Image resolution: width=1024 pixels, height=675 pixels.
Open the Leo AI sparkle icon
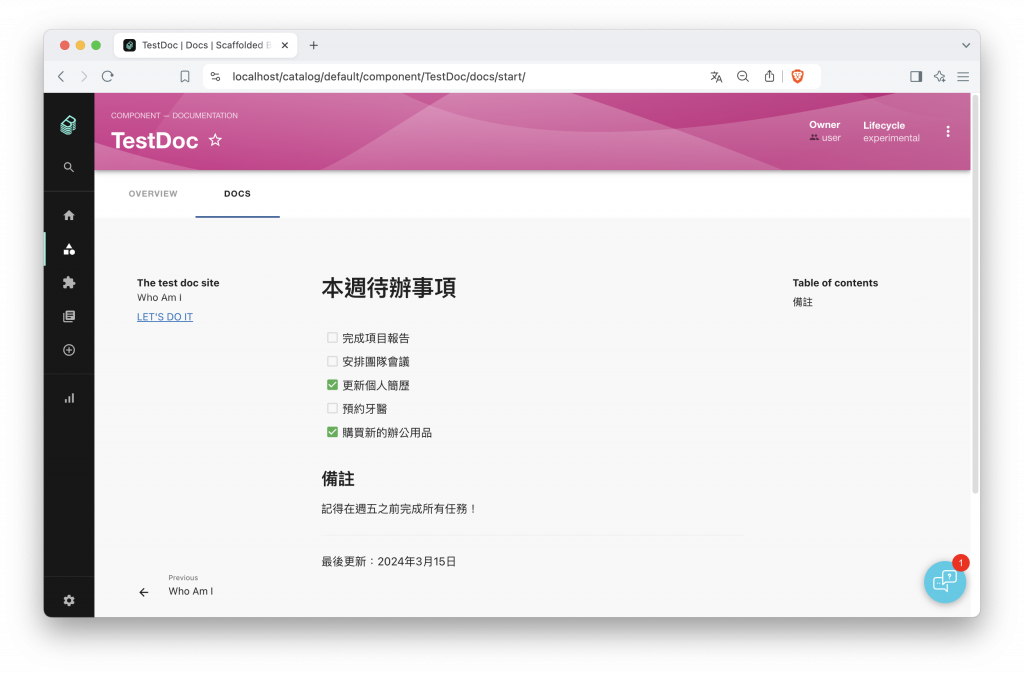pos(940,76)
